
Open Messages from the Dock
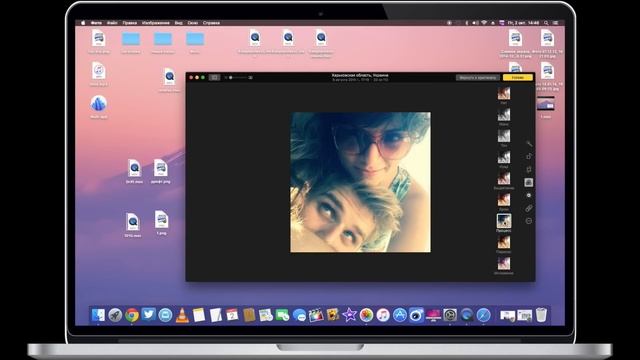[x=299, y=315]
